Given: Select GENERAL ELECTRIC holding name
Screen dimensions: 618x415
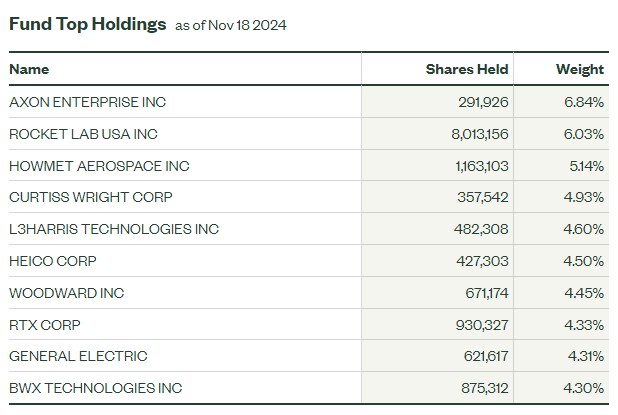Looking at the screenshot, I should point(78,356).
